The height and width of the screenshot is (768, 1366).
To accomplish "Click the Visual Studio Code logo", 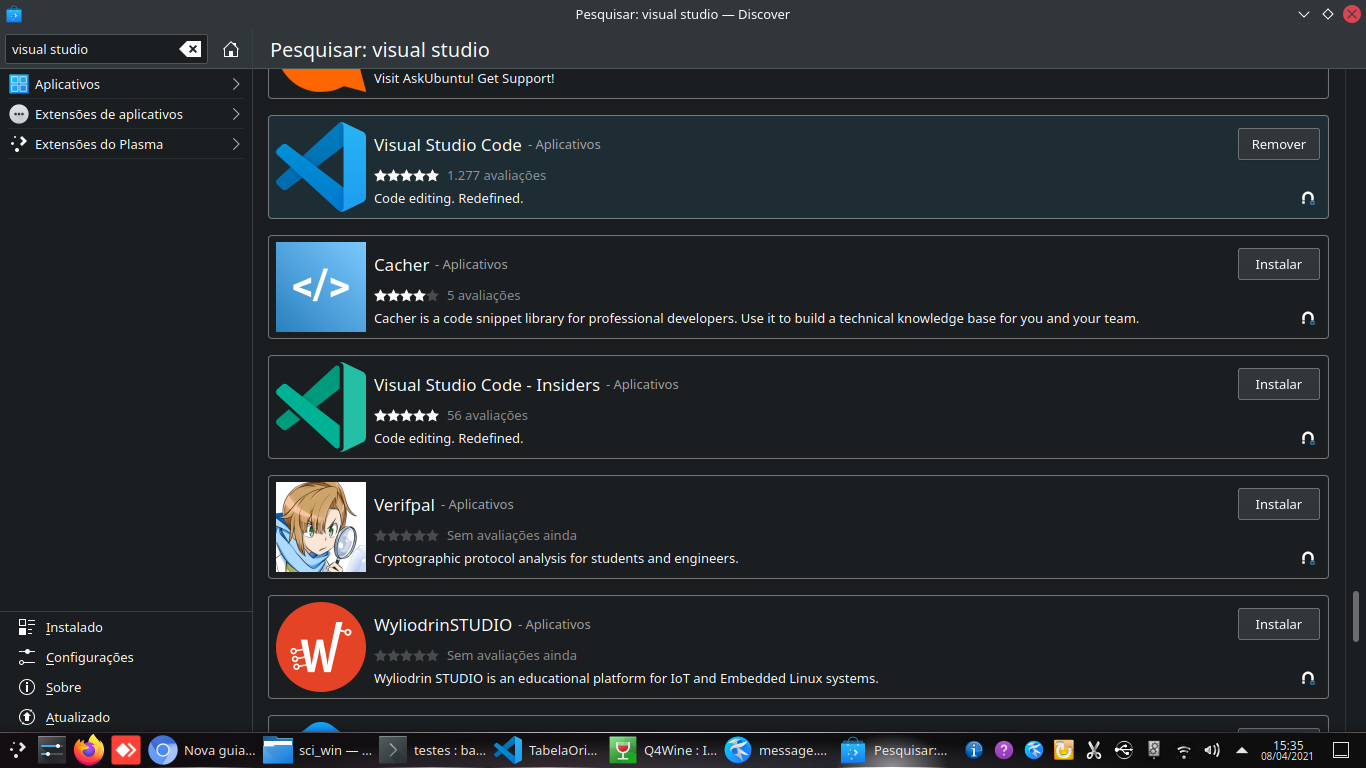I will [321, 167].
